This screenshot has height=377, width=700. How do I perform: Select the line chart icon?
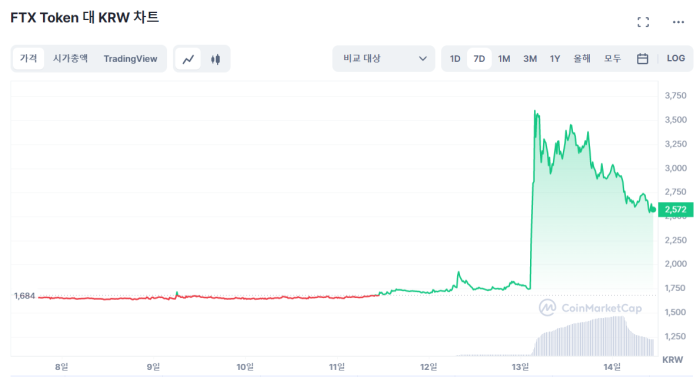tap(188, 59)
